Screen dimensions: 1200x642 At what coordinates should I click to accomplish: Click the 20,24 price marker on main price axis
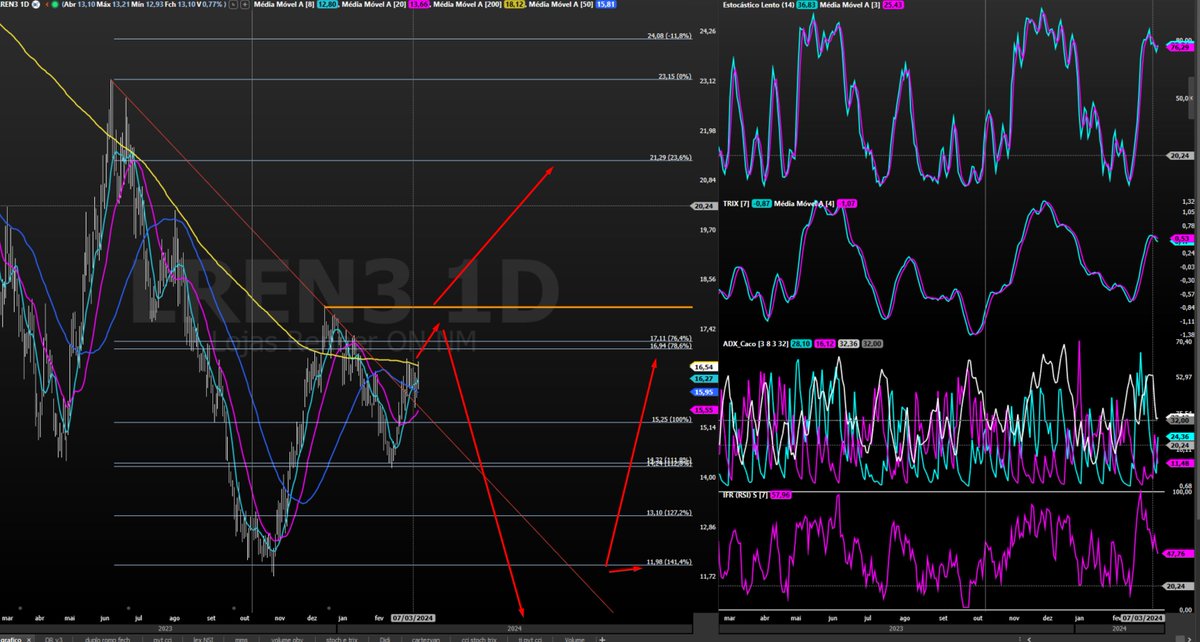tap(703, 206)
